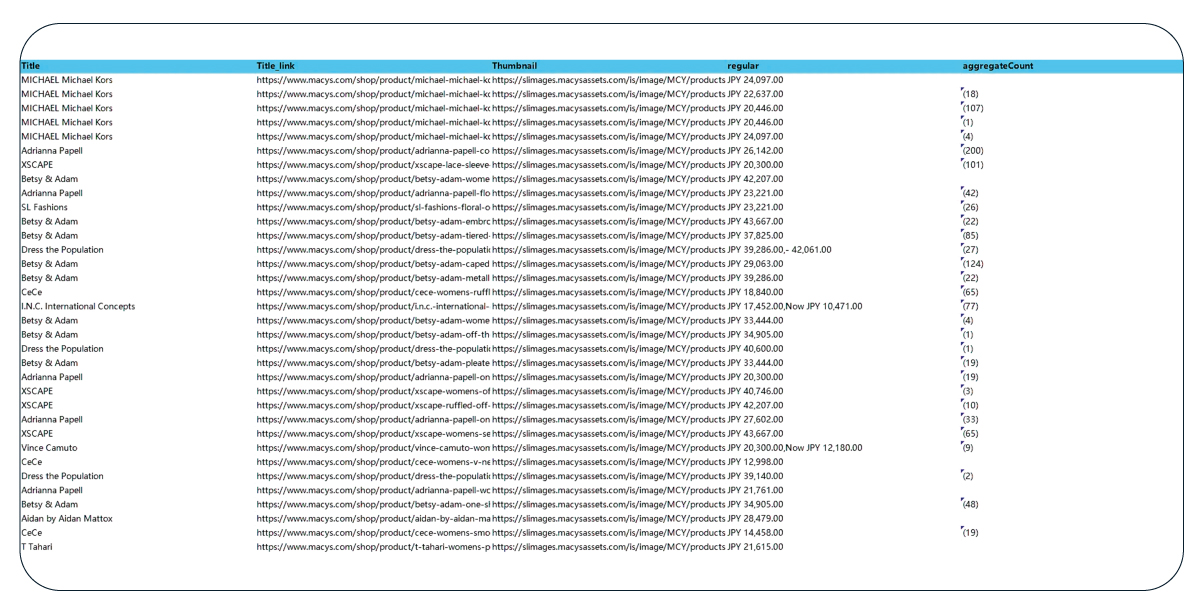
Task: Select price with Now JPY 12,180.00
Action: tap(795, 448)
